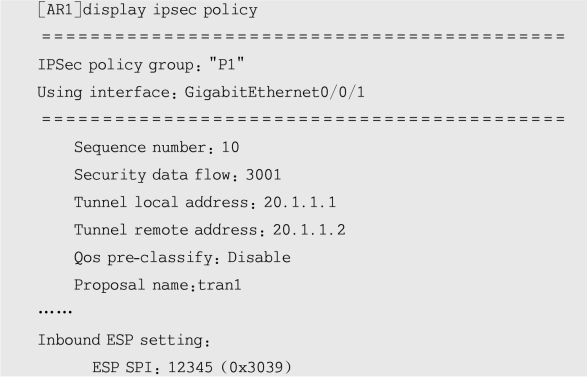Click the hexadecimal value (0x3039)

click(256, 367)
